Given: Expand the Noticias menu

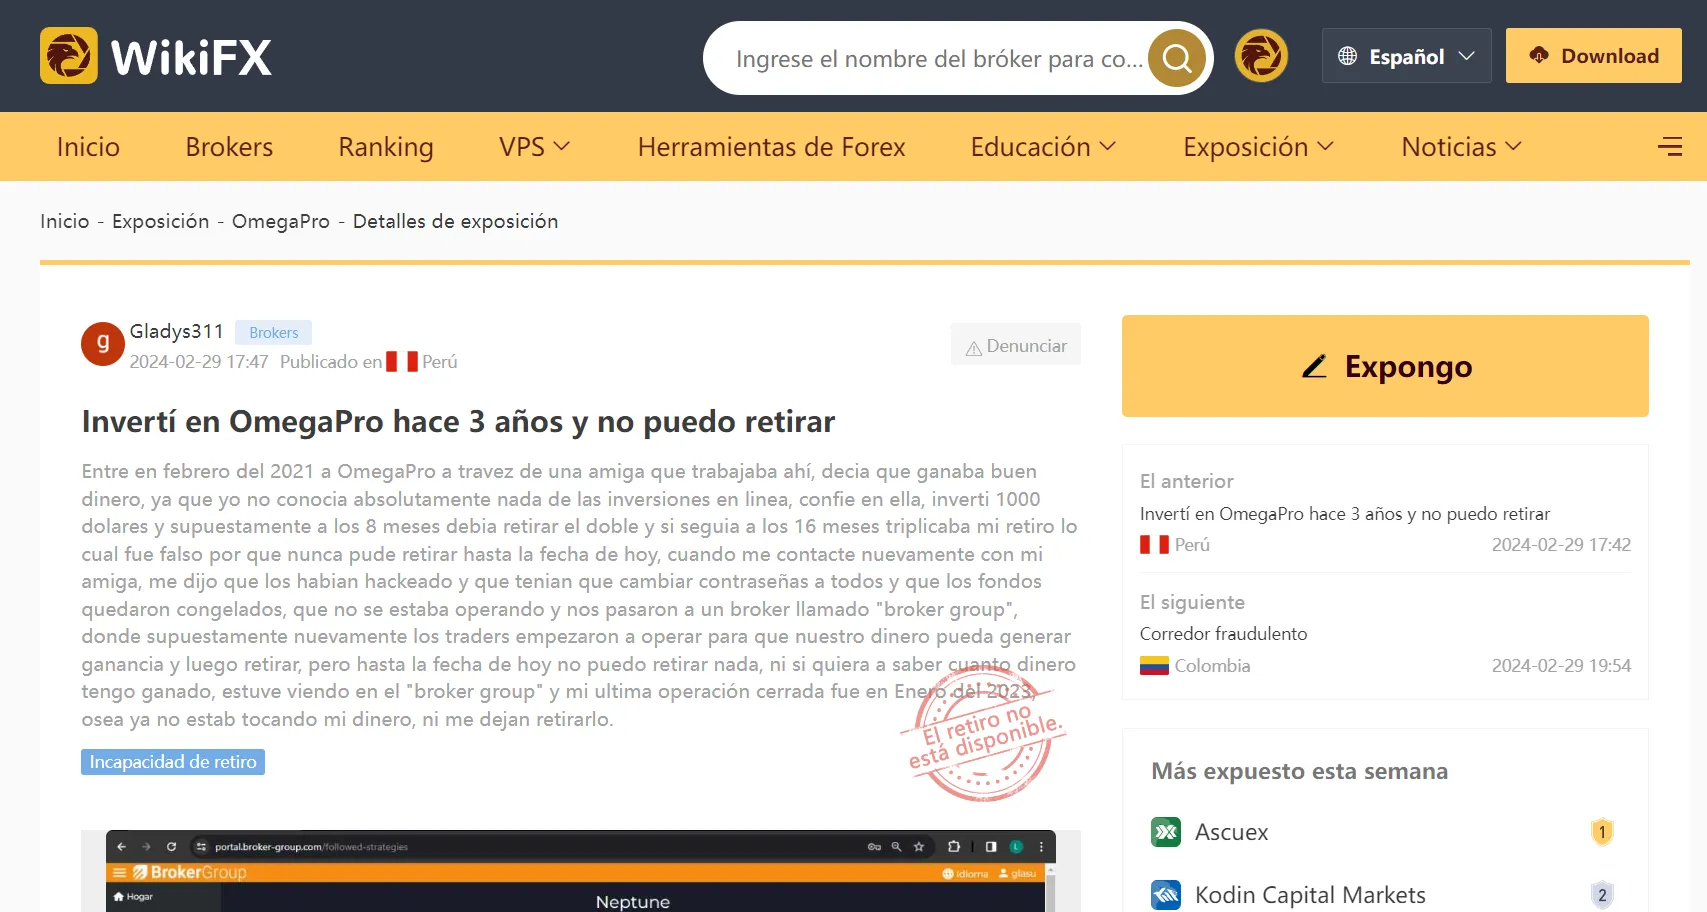Looking at the screenshot, I should [1461, 147].
